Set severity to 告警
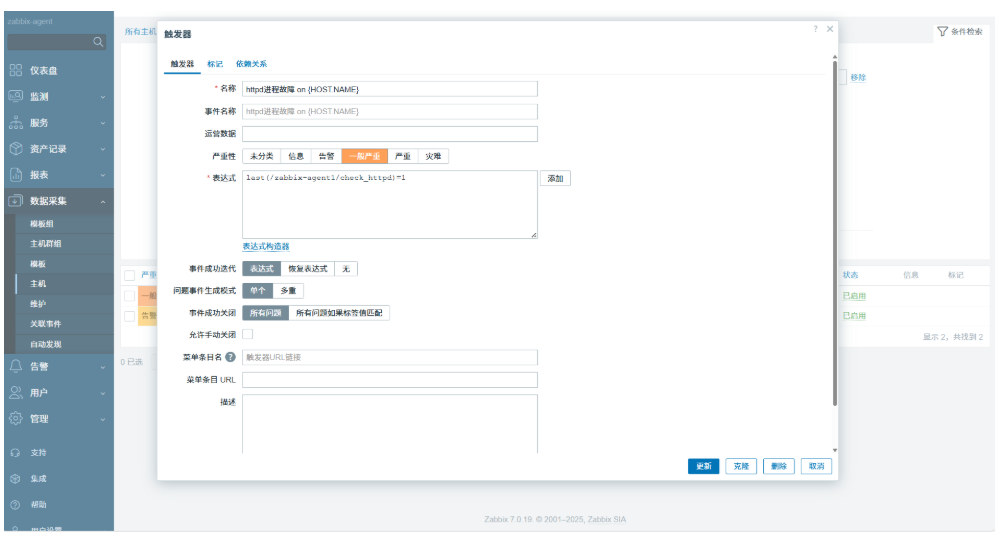995x542 pixels. coord(326,156)
